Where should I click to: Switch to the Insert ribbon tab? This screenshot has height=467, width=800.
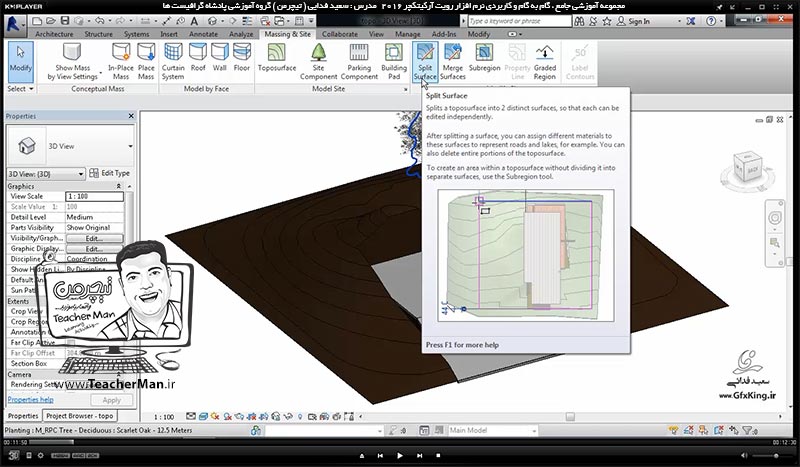(169, 34)
